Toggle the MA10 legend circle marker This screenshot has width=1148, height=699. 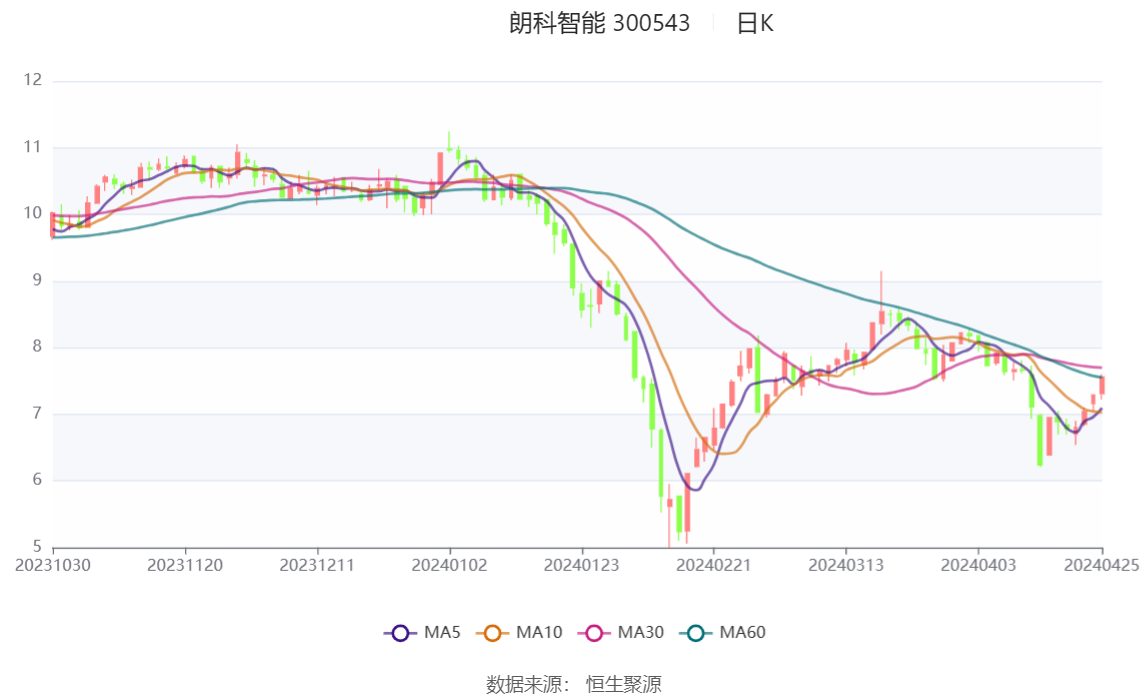(x=493, y=633)
